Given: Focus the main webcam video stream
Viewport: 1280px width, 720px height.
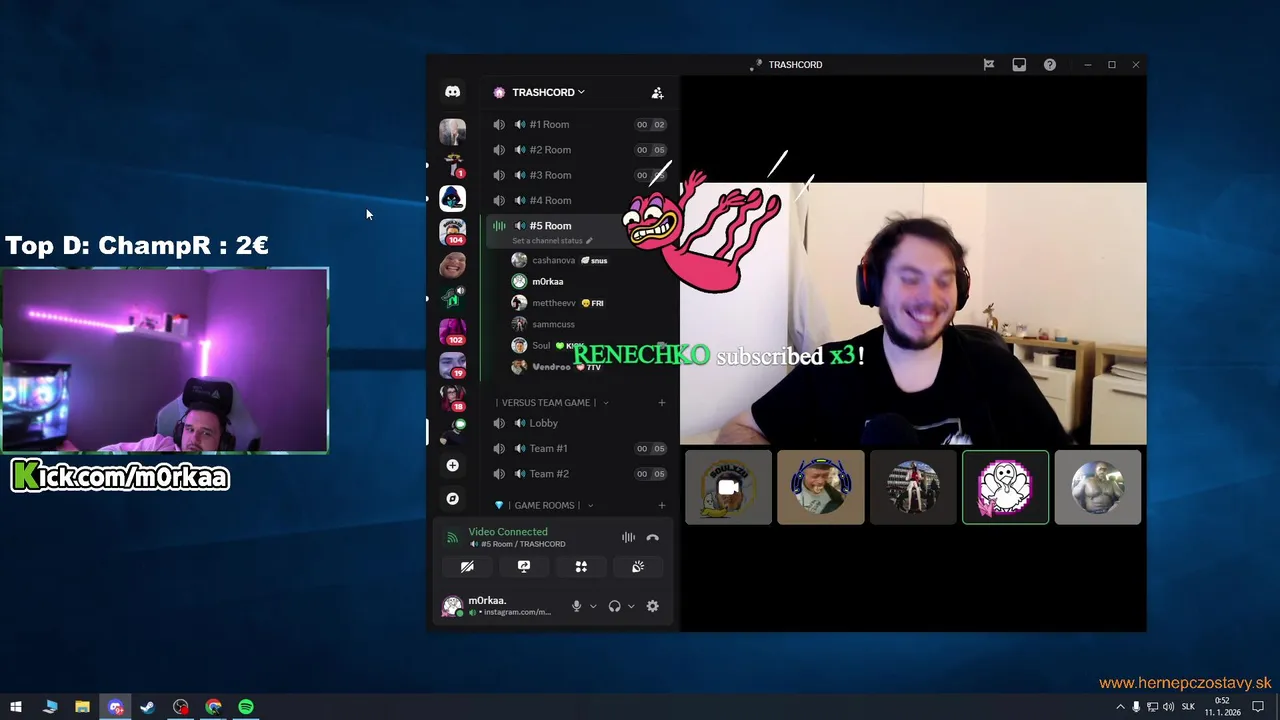Looking at the screenshot, I should (913, 313).
